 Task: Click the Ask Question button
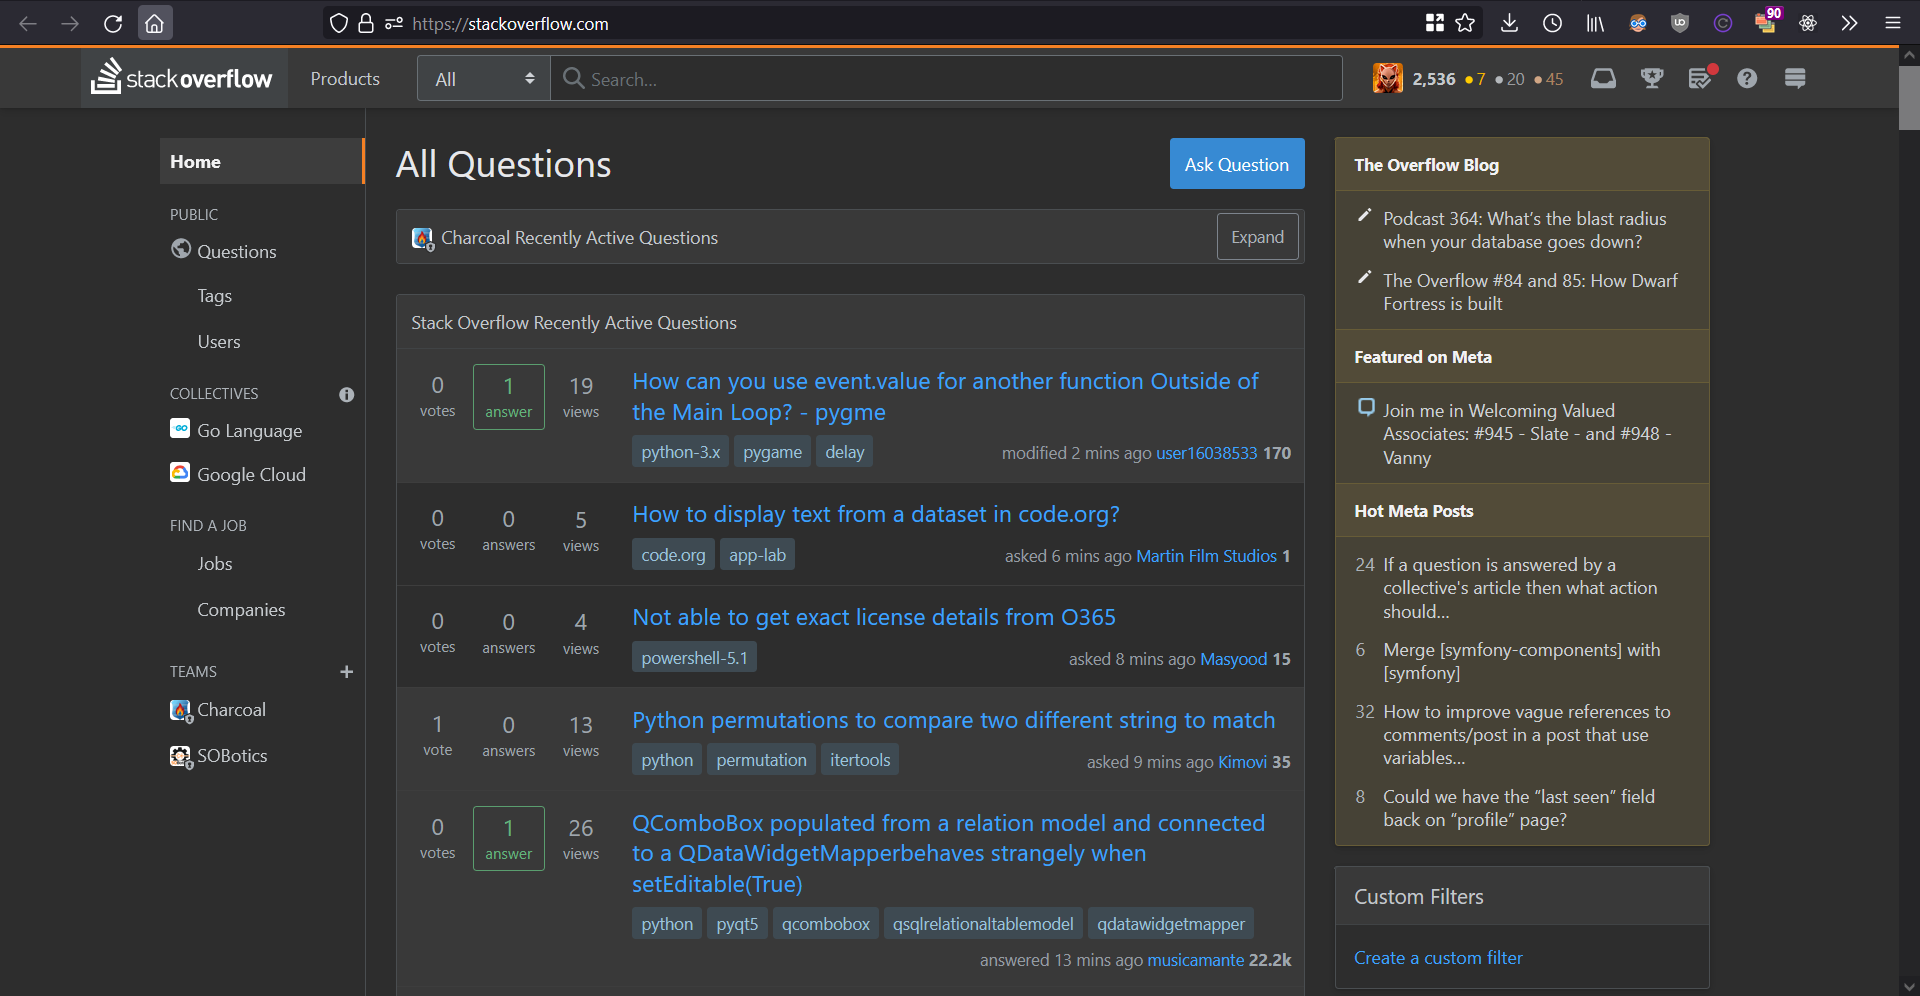[x=1237, y=164]
